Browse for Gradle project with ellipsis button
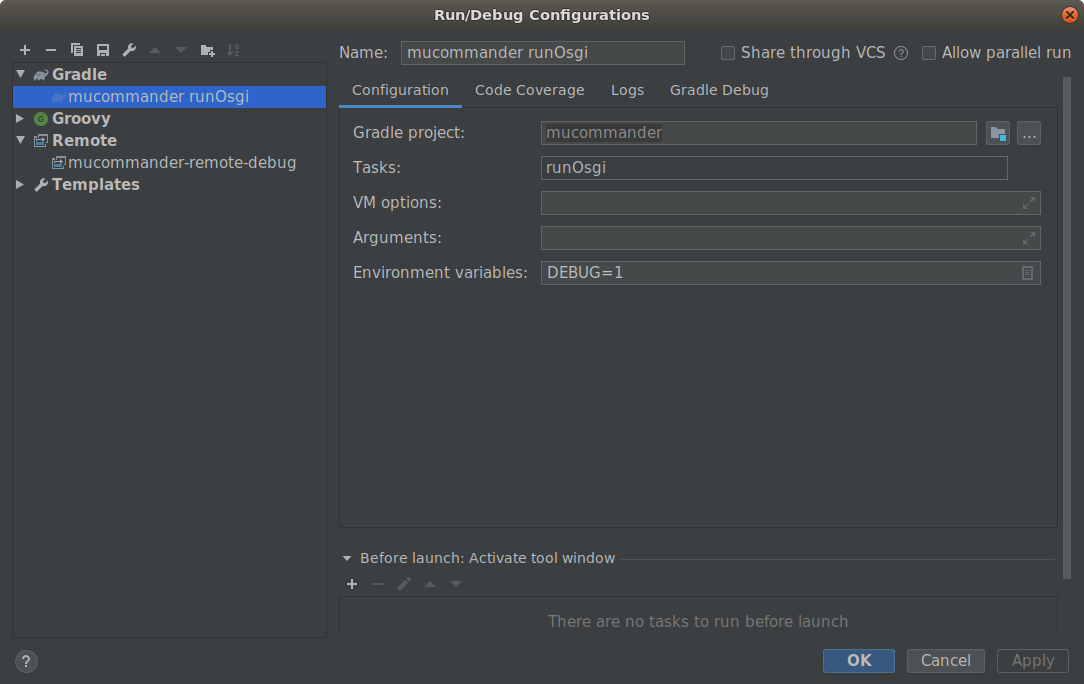The height and width of the screenshot is (684, 1084). point(1029,133)
